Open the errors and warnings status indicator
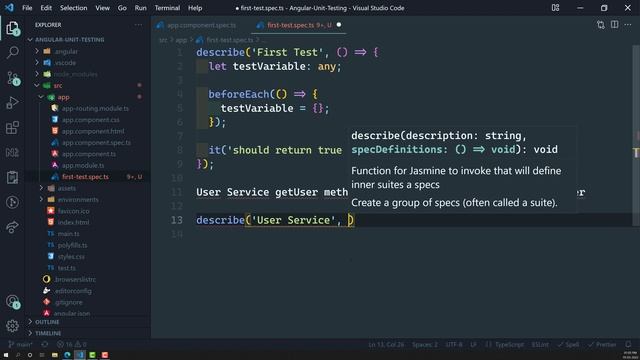Viewport: 640px width, 360px height. pos(72,344)
